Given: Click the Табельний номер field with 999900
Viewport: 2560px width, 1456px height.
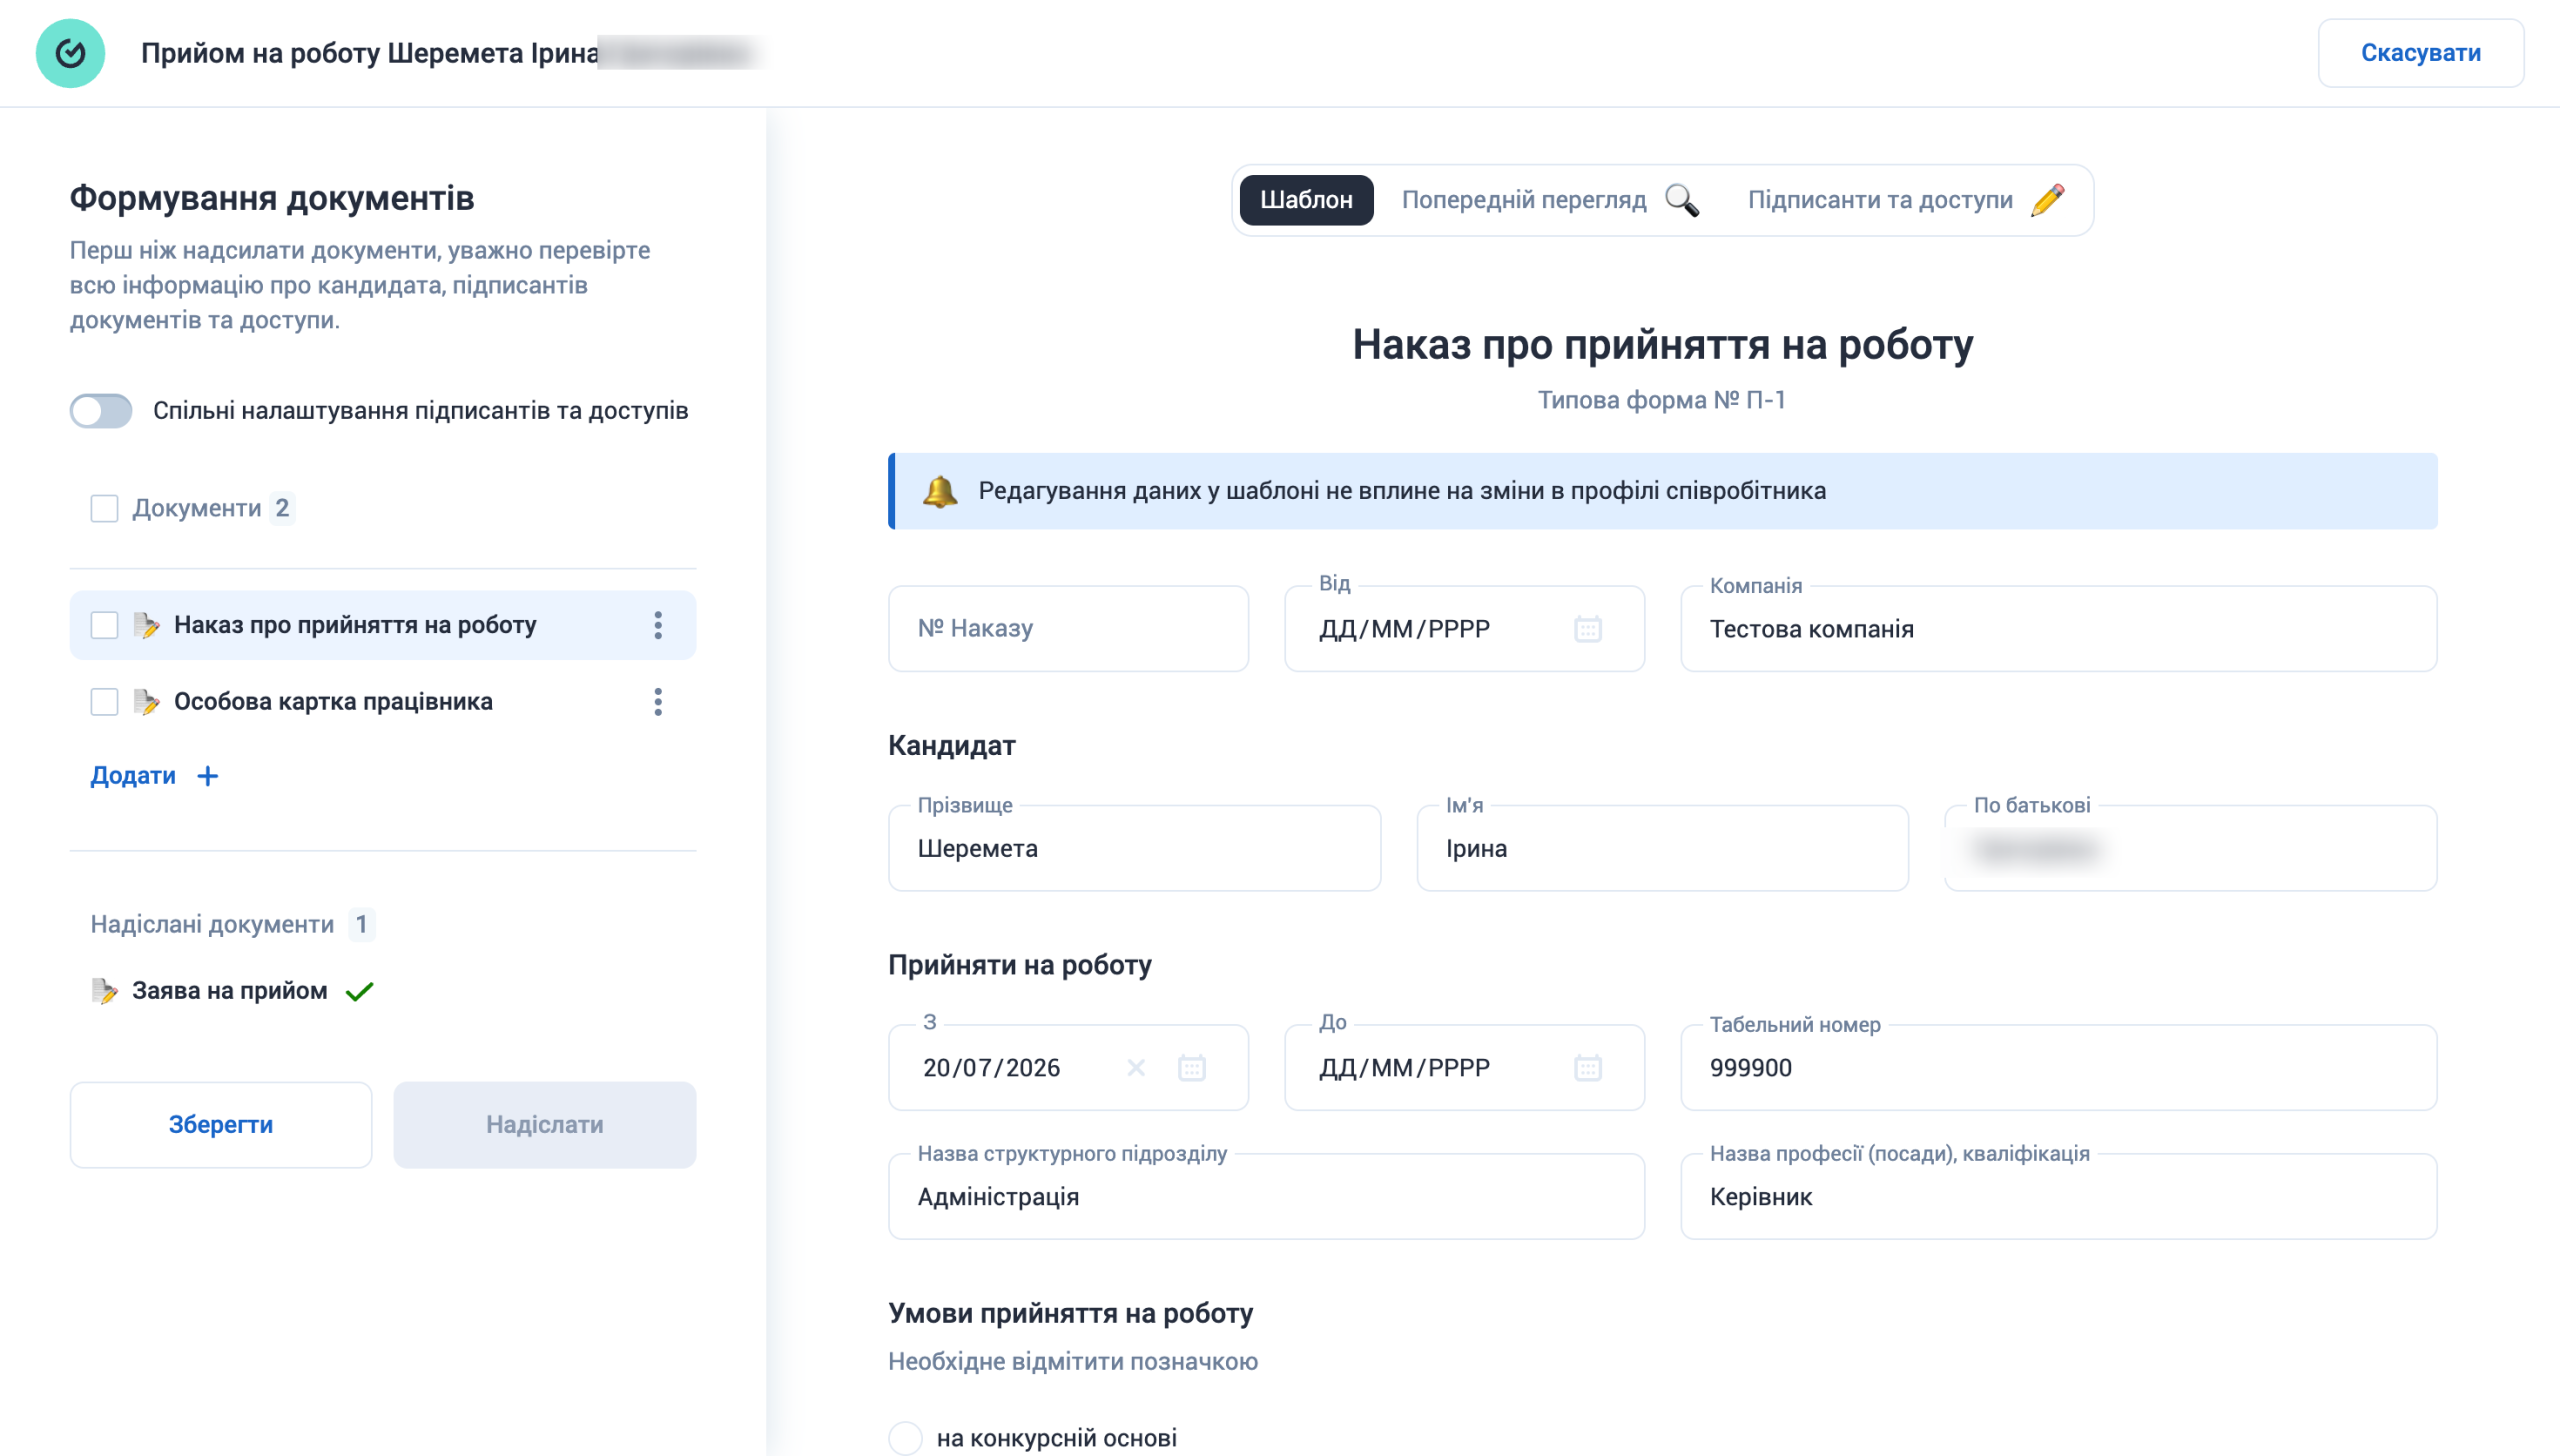Looking at the screenshot, I should 2058,1068.
